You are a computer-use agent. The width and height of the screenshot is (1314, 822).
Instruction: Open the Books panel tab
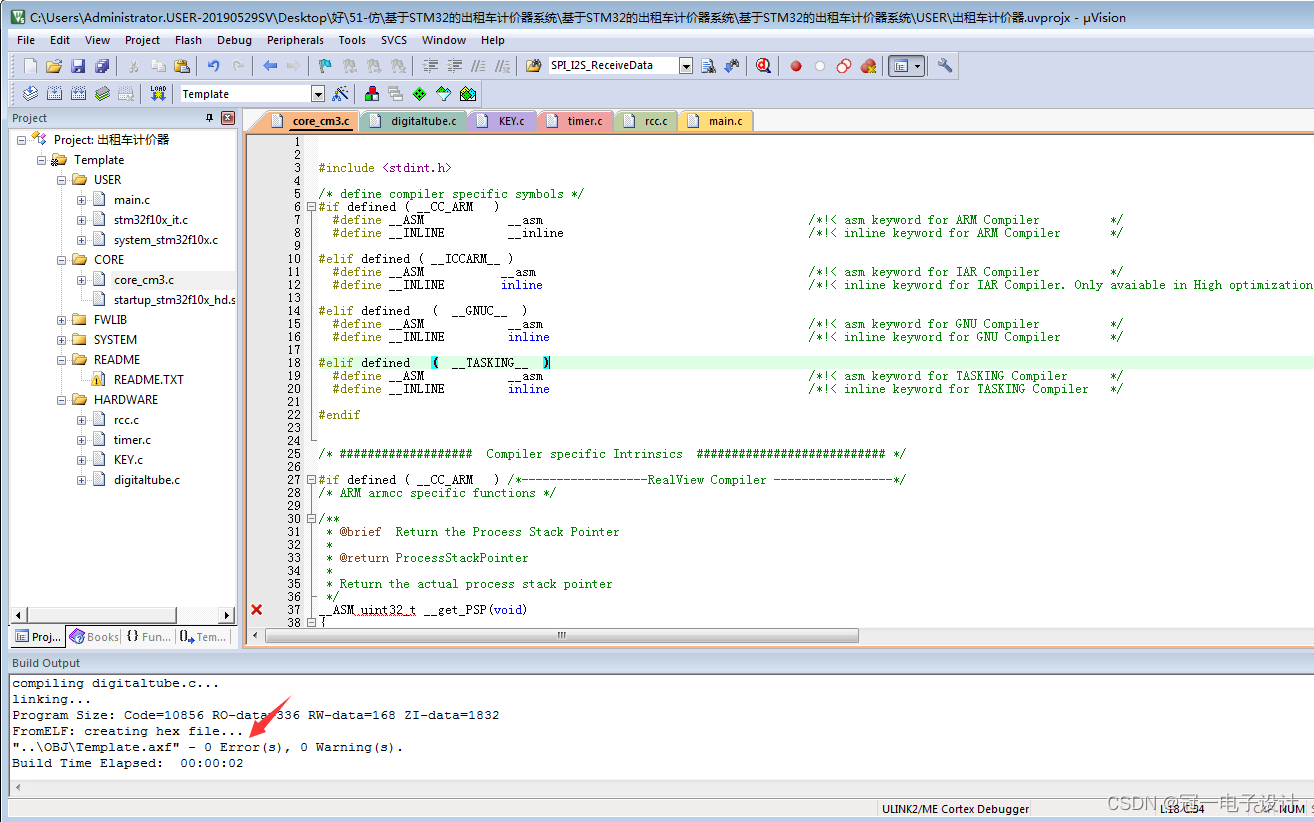pyautogui.click(x=94, y=637)
